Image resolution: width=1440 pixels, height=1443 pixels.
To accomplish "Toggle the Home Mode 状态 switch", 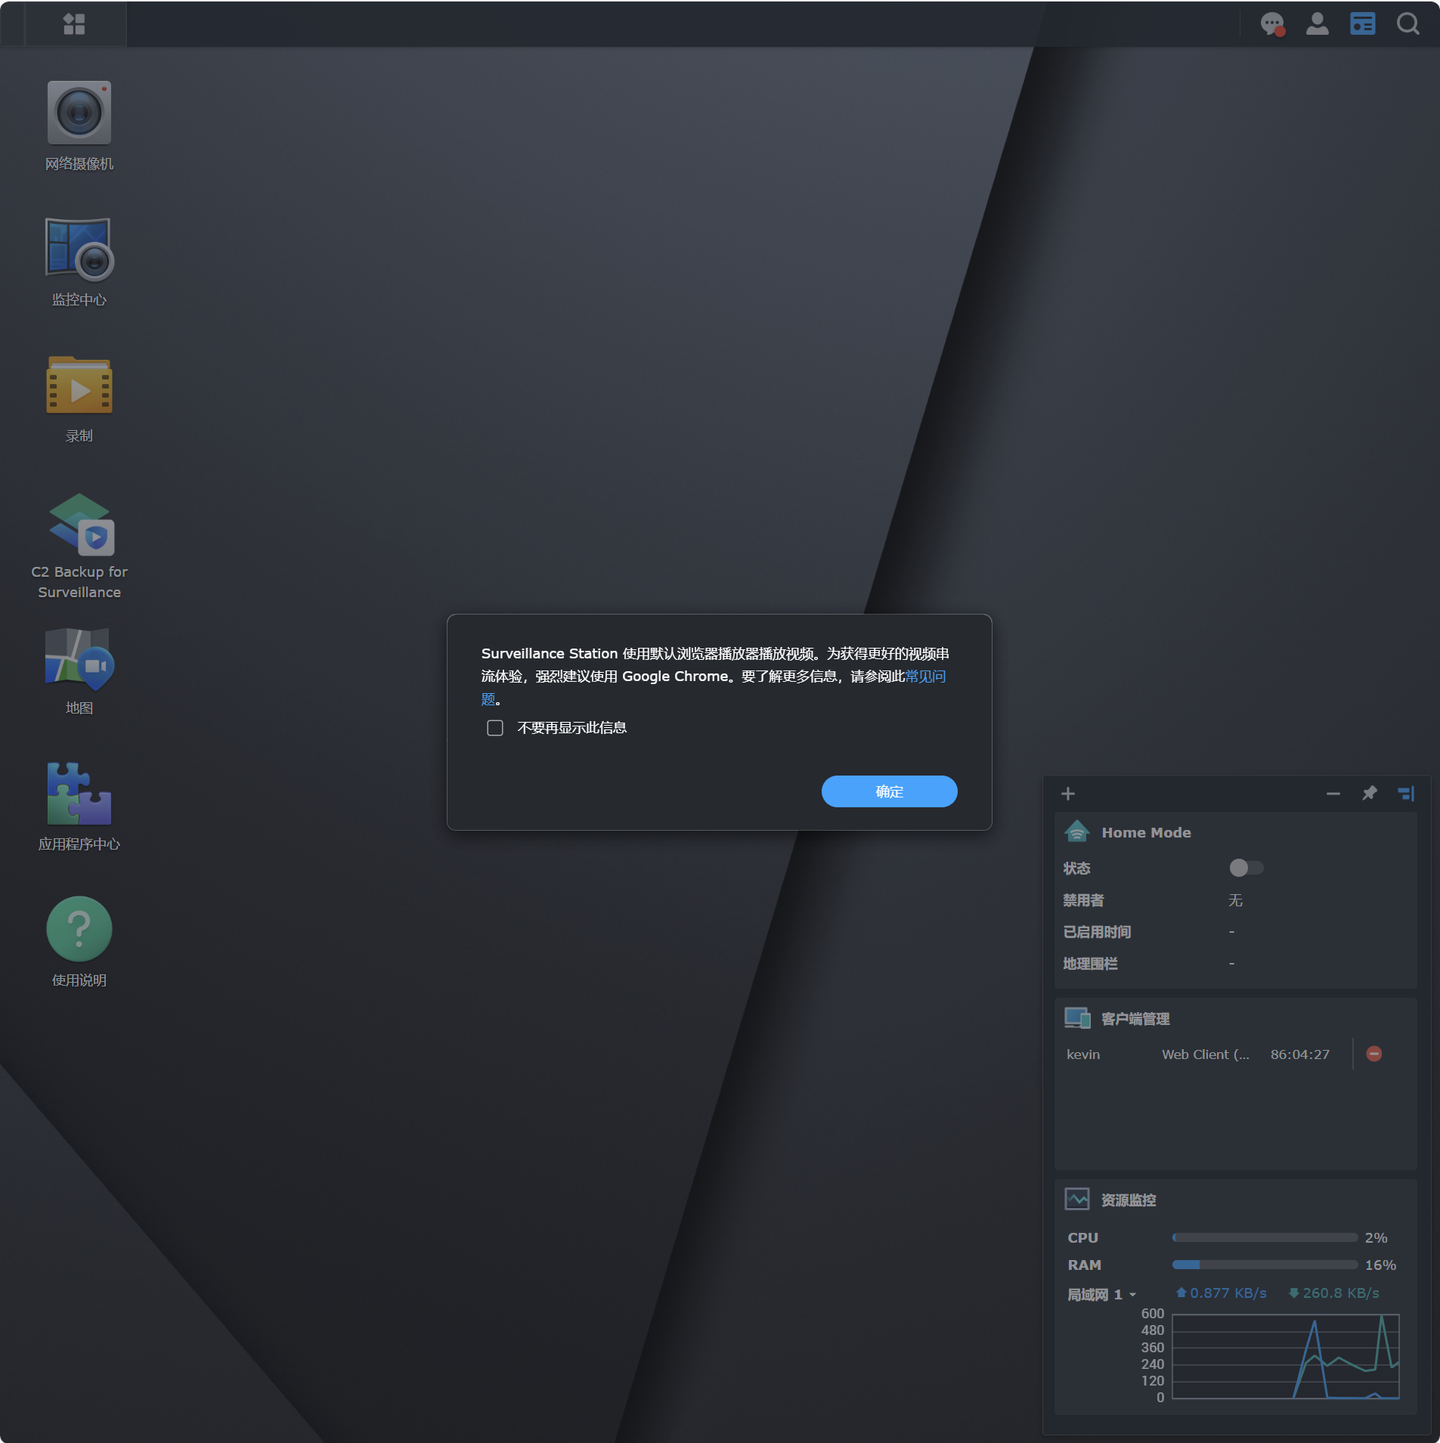I will (1246, 868).
